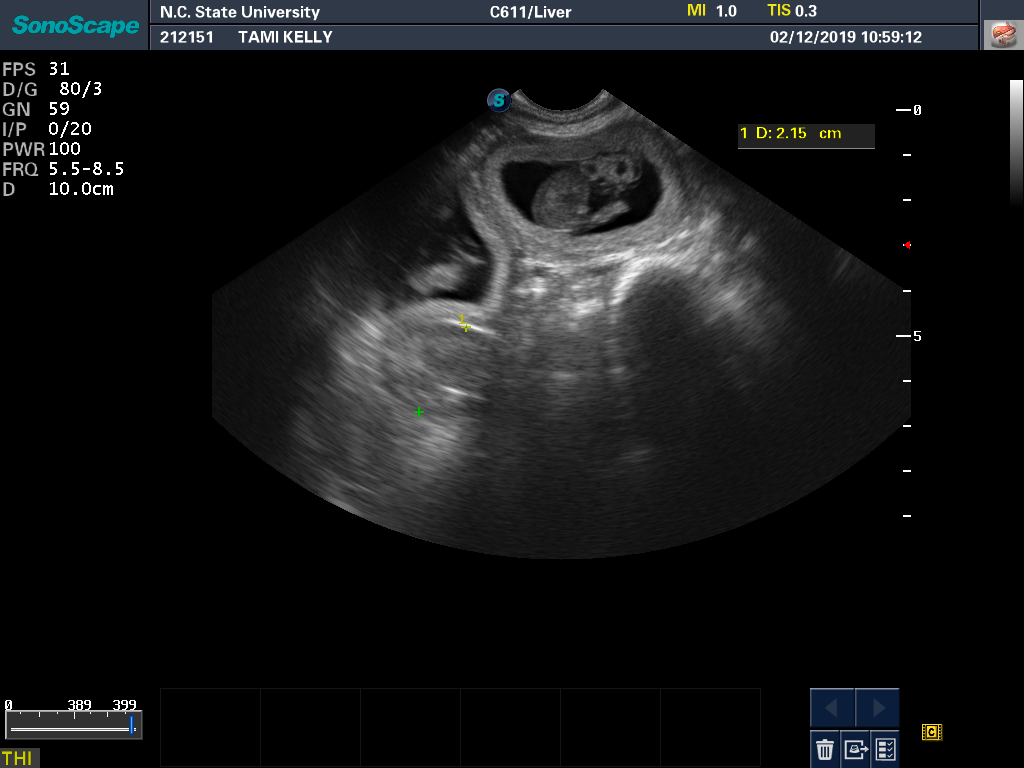Go to next image with right arrow
Viewport: 1024px width, 768px height.
pos(878,708)
